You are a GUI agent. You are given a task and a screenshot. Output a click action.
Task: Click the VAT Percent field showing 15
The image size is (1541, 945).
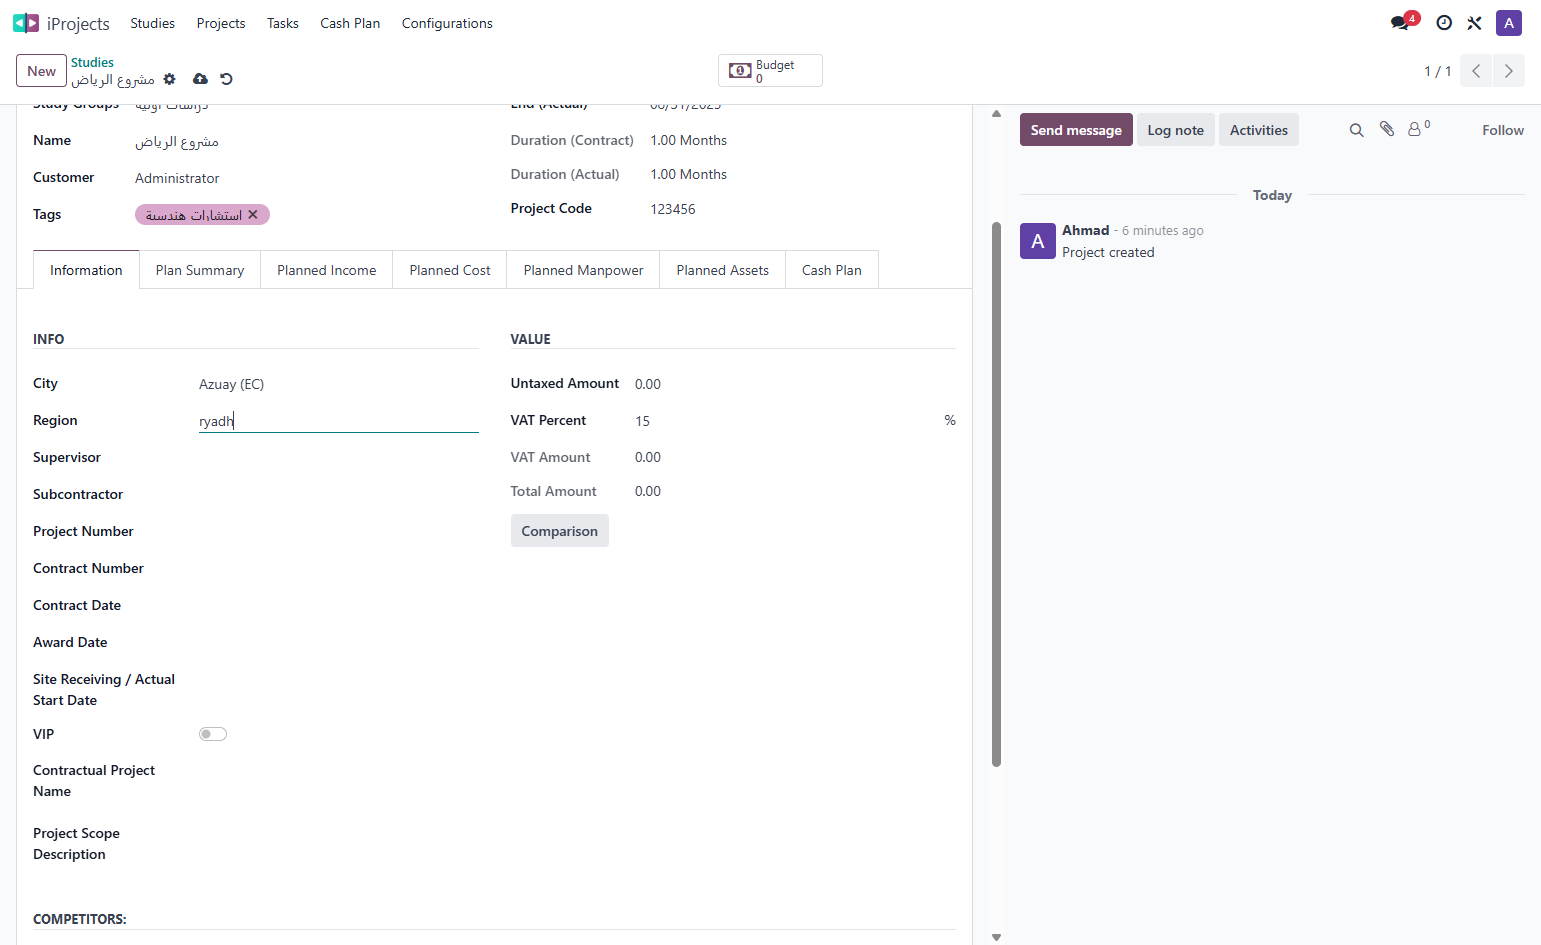pyautogui.click(x=786, y=421)
